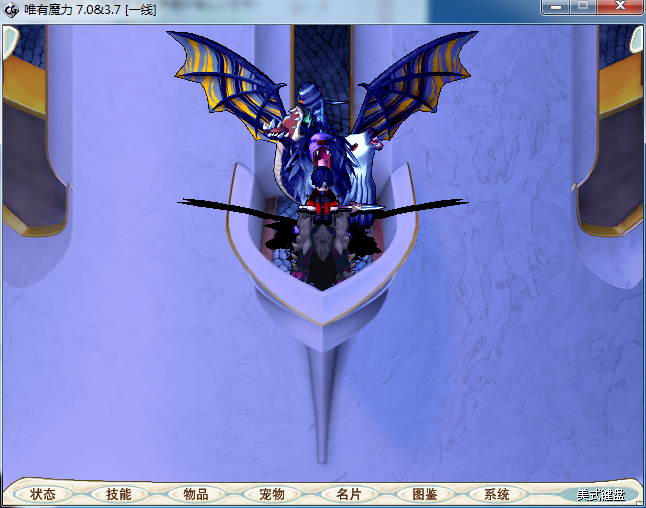Minimize the 唯有魔力 game window

557,7
